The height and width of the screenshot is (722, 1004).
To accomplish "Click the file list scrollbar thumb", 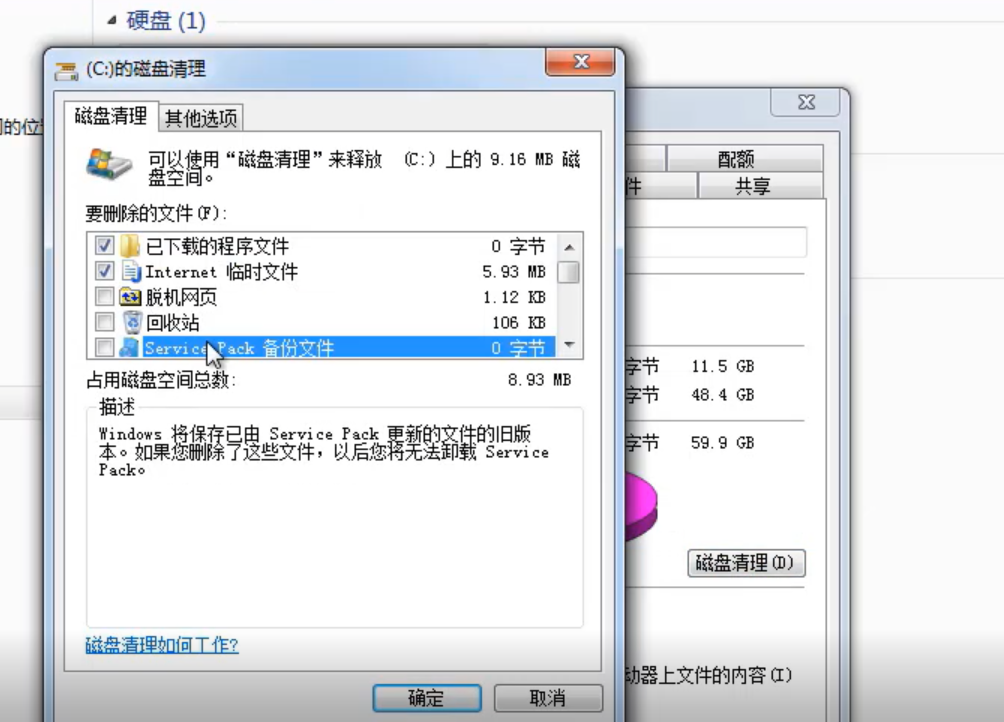I will coord(569,272).
